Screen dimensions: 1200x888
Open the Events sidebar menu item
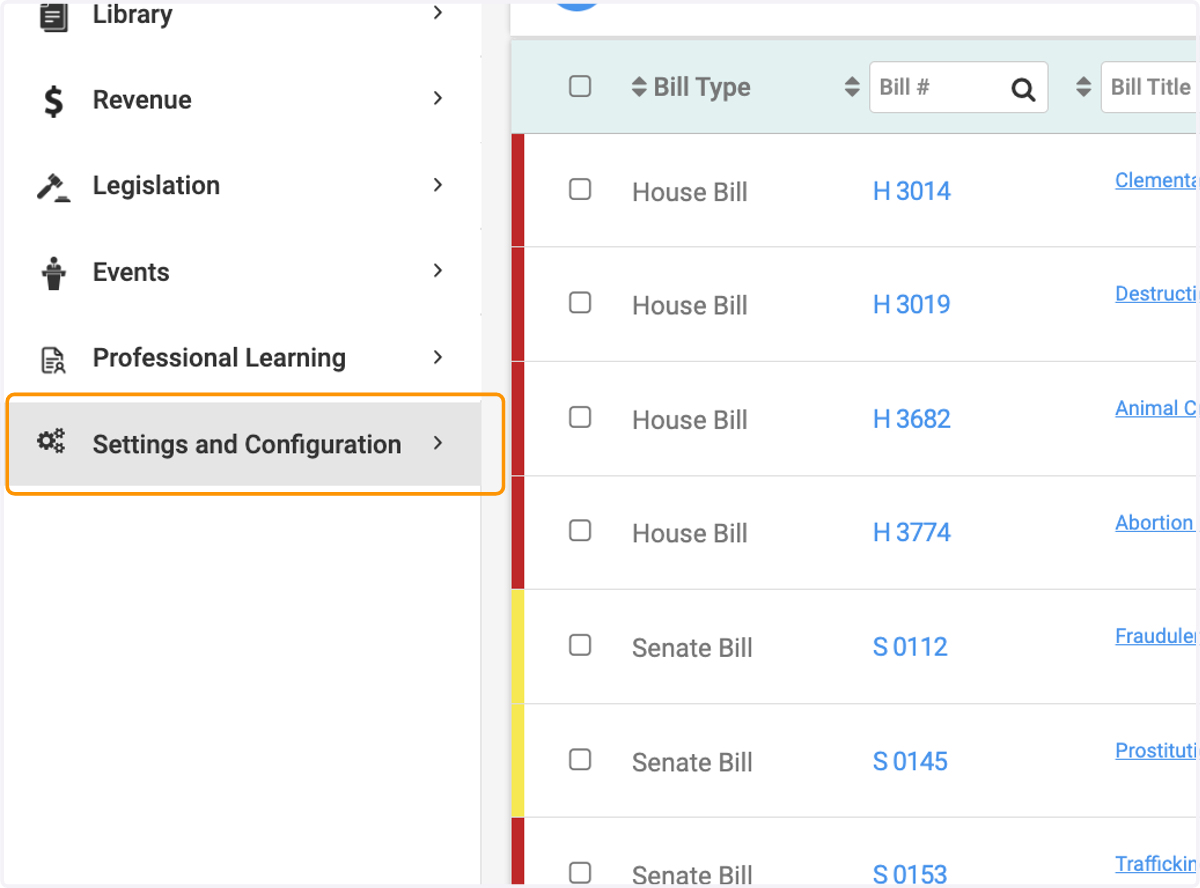point(244,272)
